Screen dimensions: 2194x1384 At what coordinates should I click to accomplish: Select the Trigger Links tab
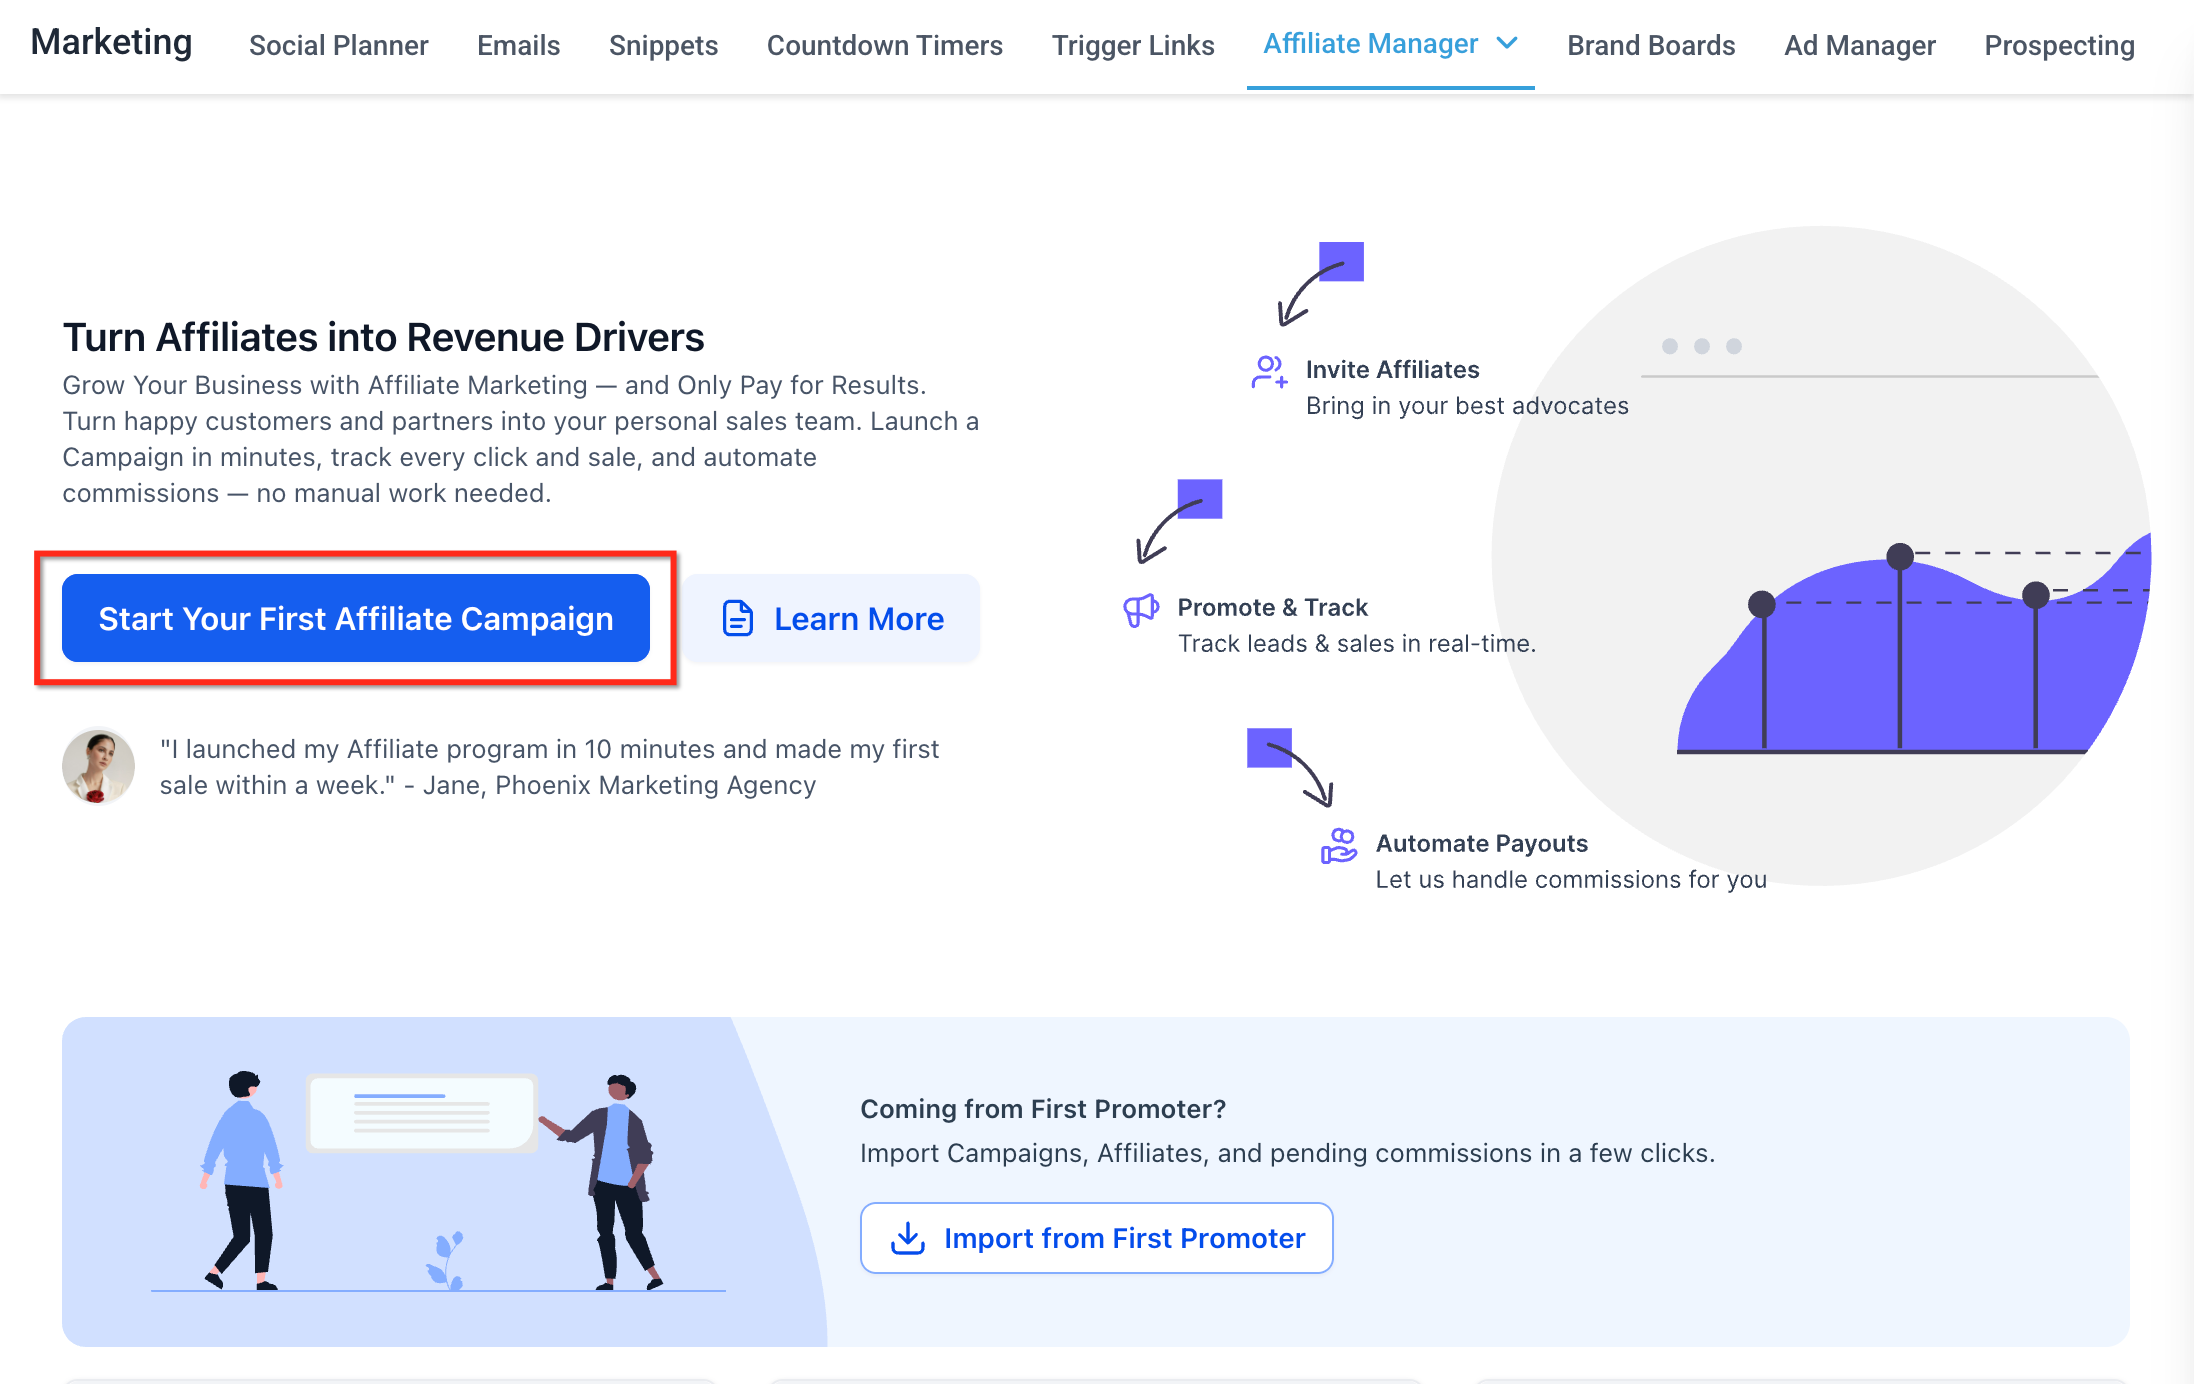coord(1133,45)
